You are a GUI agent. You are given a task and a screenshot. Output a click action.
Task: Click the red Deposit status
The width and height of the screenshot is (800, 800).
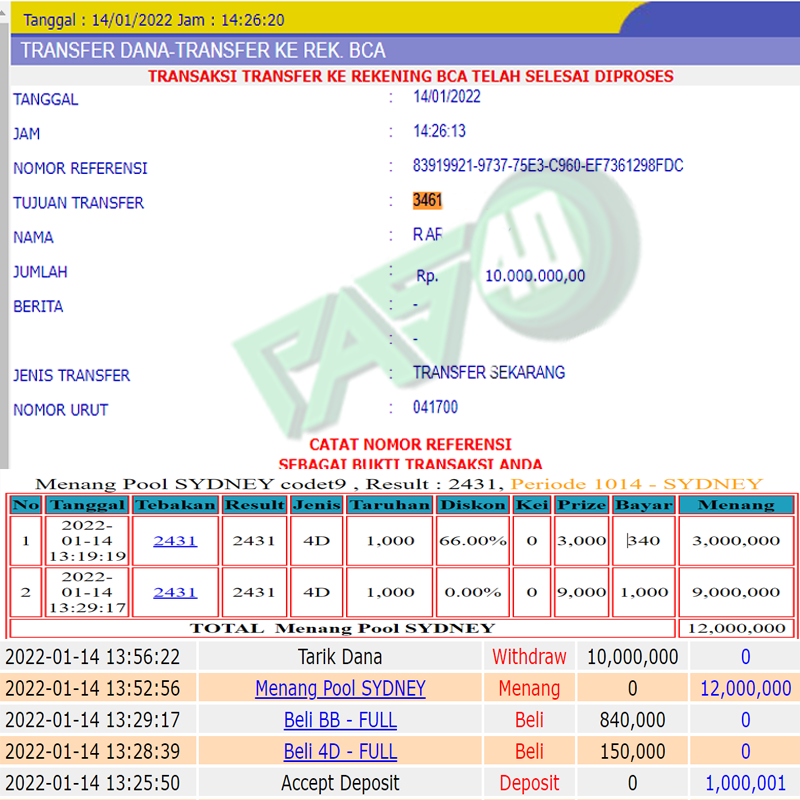tap(529, 783)
